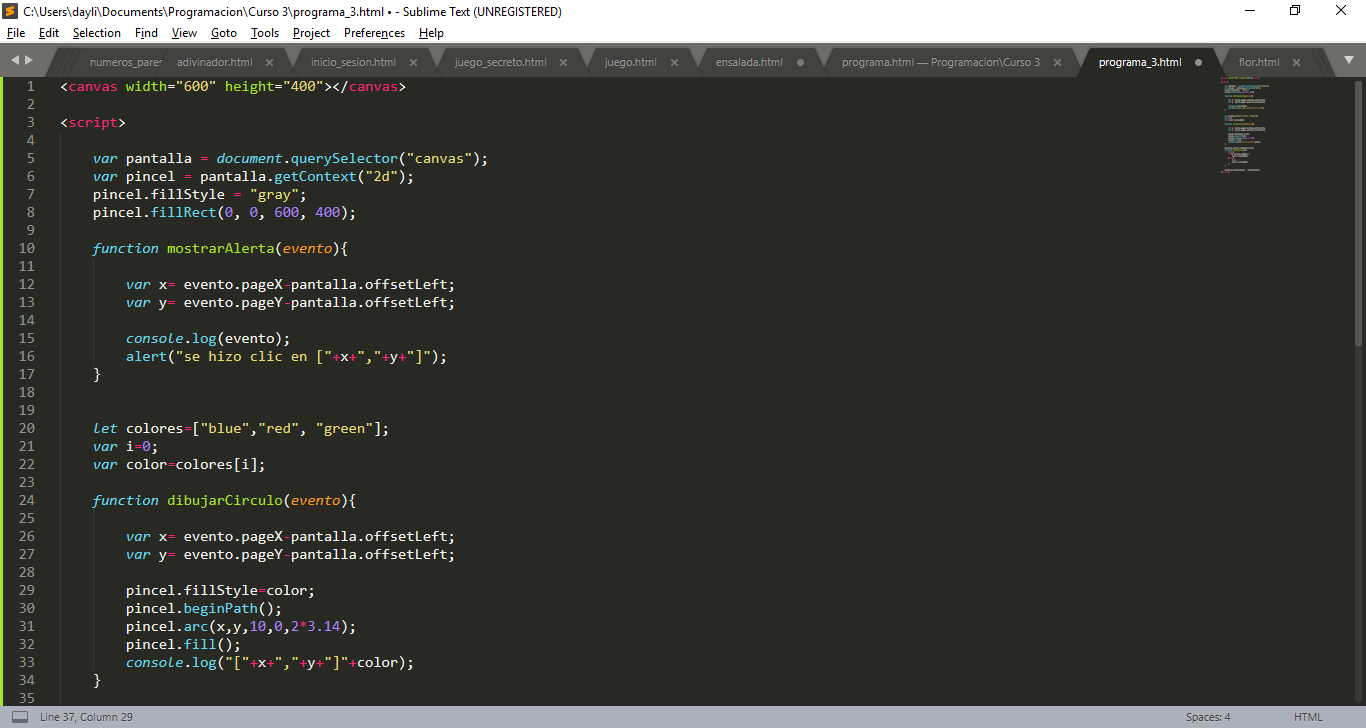Switch to the juego_secreto.html tab
The height and width of the screenshot is (728, 1366).
tap(500, 62)
